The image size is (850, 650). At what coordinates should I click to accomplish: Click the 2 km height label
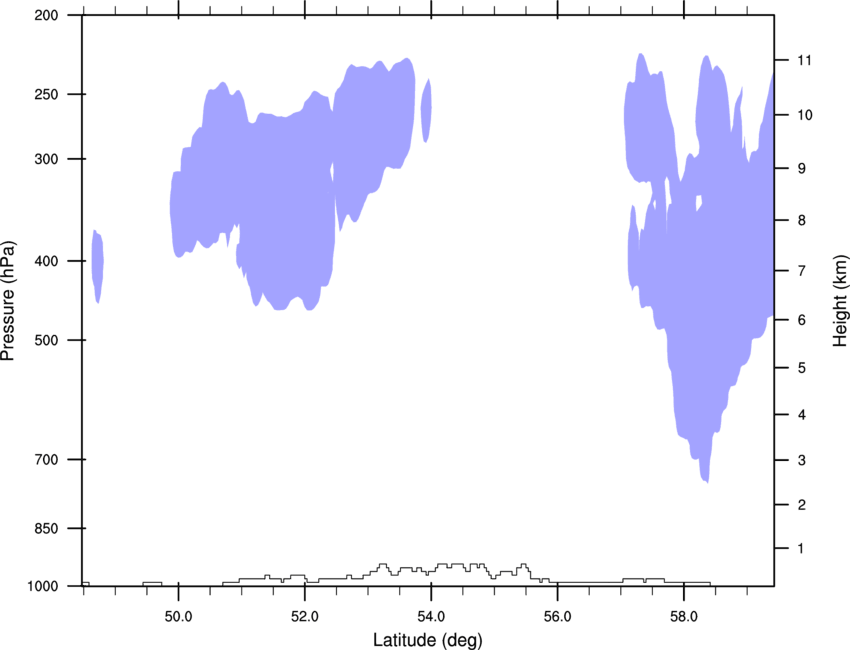802,505
